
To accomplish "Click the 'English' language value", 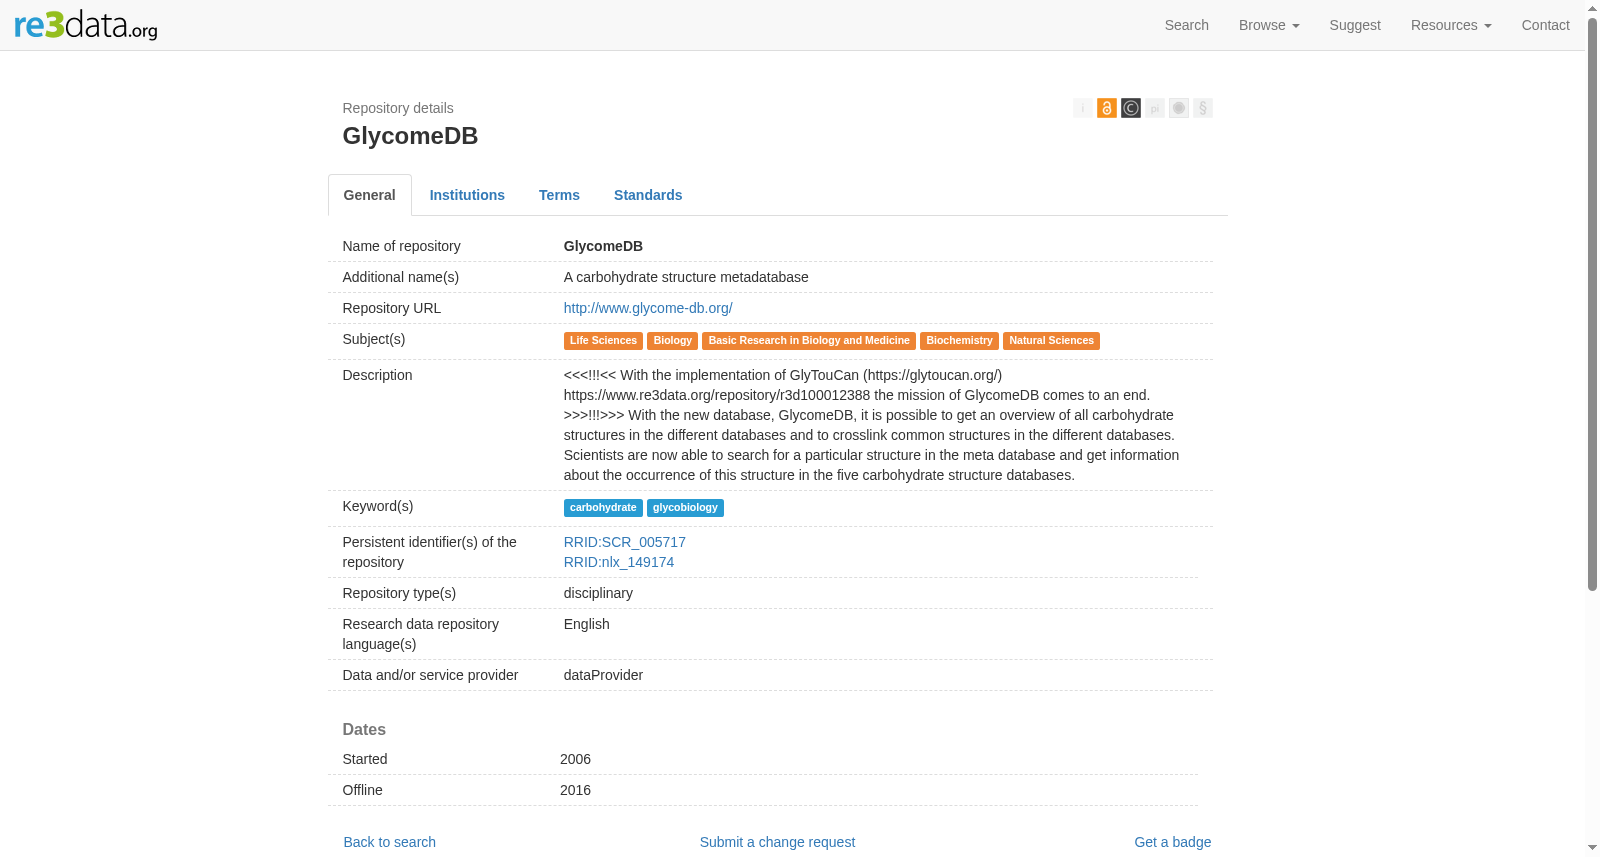I will (x=587, y=624).
